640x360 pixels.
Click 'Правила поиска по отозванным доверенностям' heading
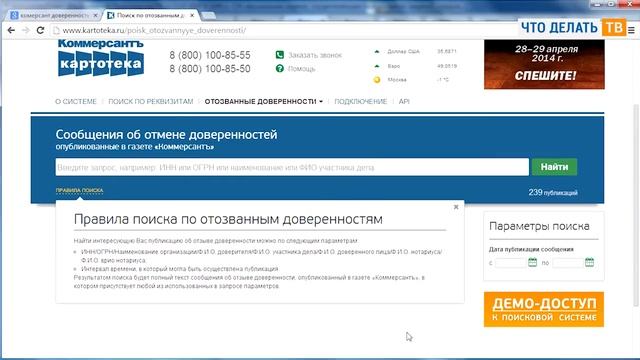pos(228,219)
